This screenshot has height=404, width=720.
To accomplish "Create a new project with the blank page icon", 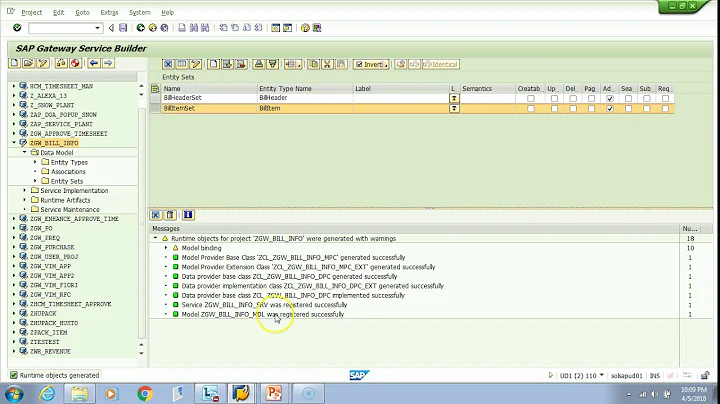I will 14,63.
